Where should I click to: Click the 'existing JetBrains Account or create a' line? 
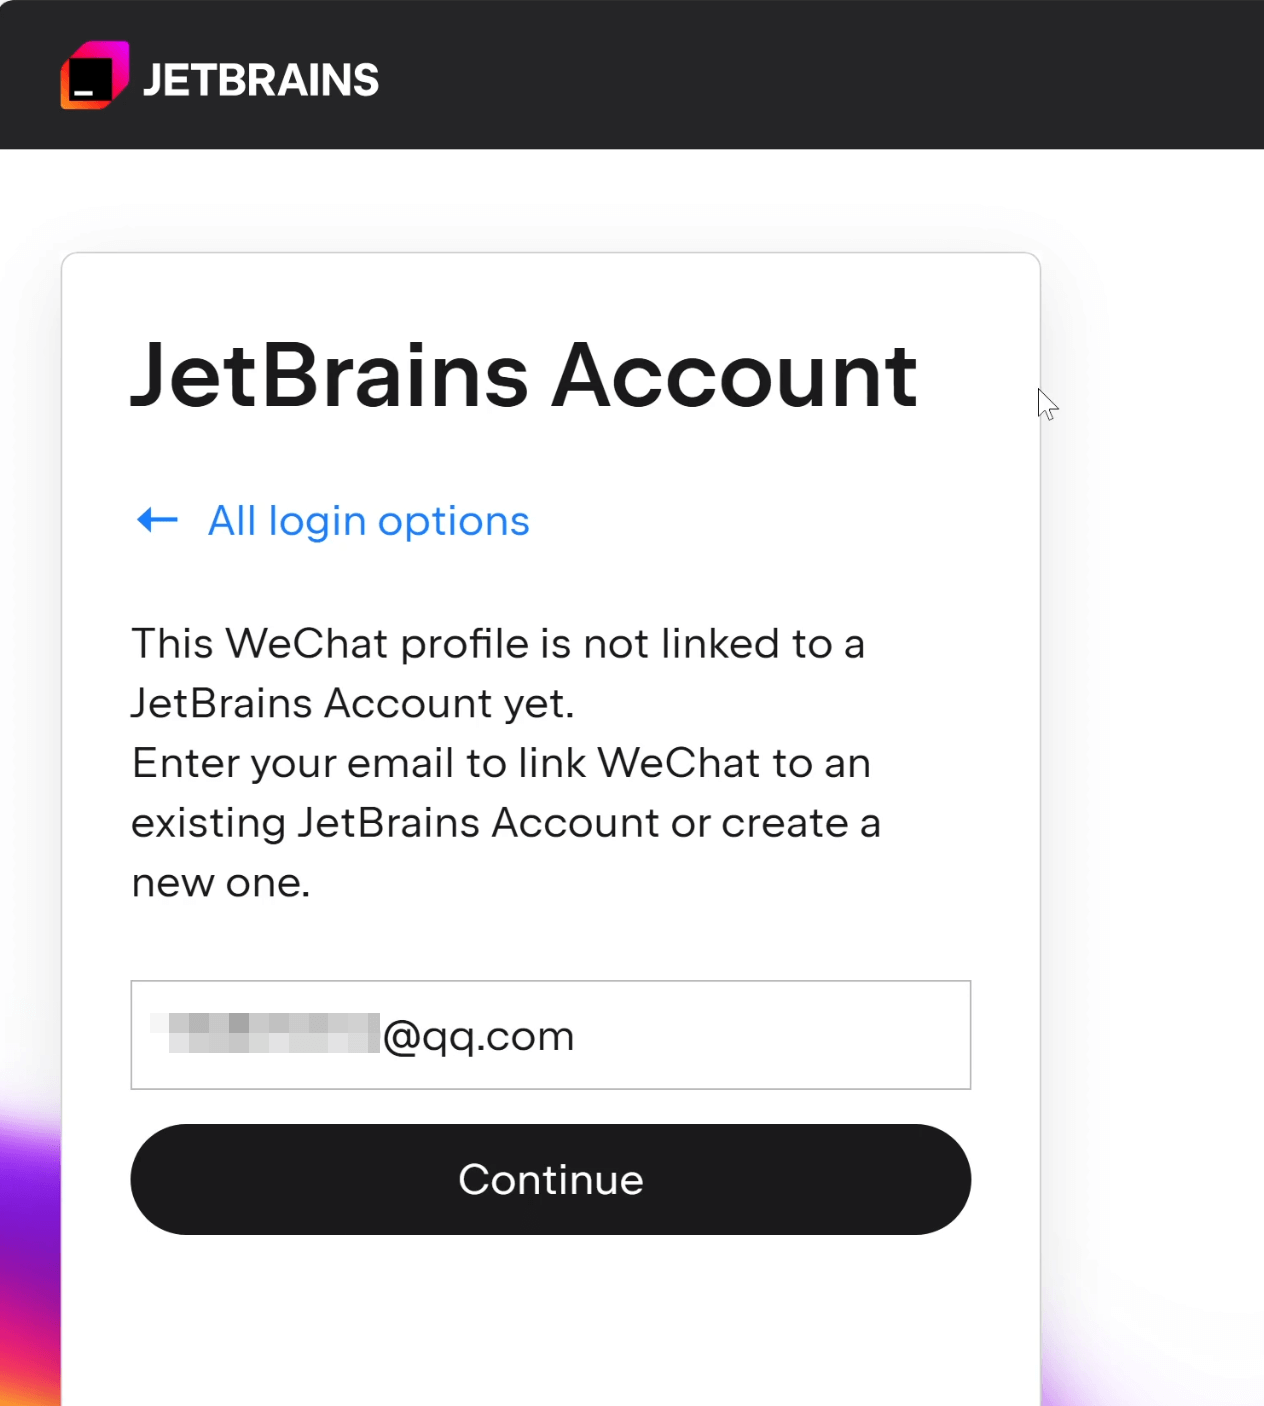point(505,824)
